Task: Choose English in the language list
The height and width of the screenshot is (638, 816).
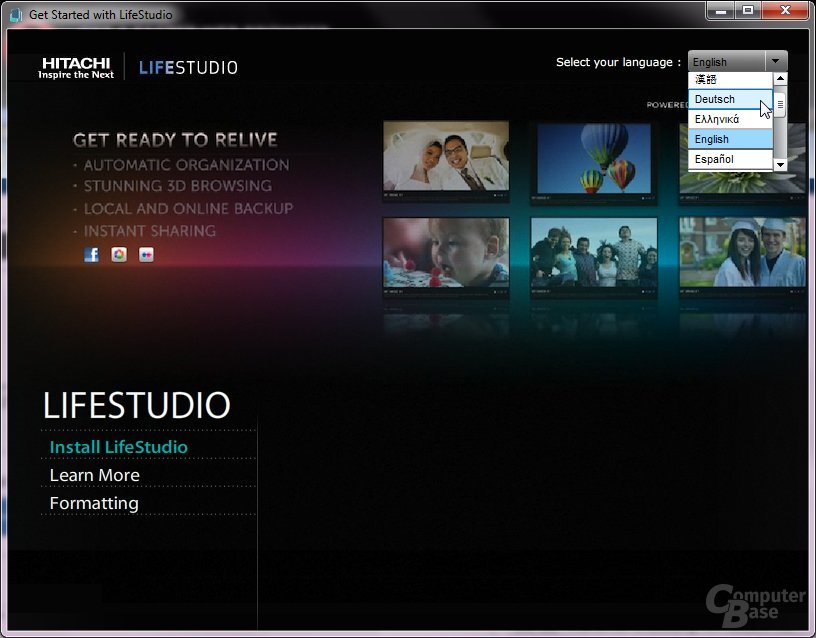Action: (x=730, y=139)
